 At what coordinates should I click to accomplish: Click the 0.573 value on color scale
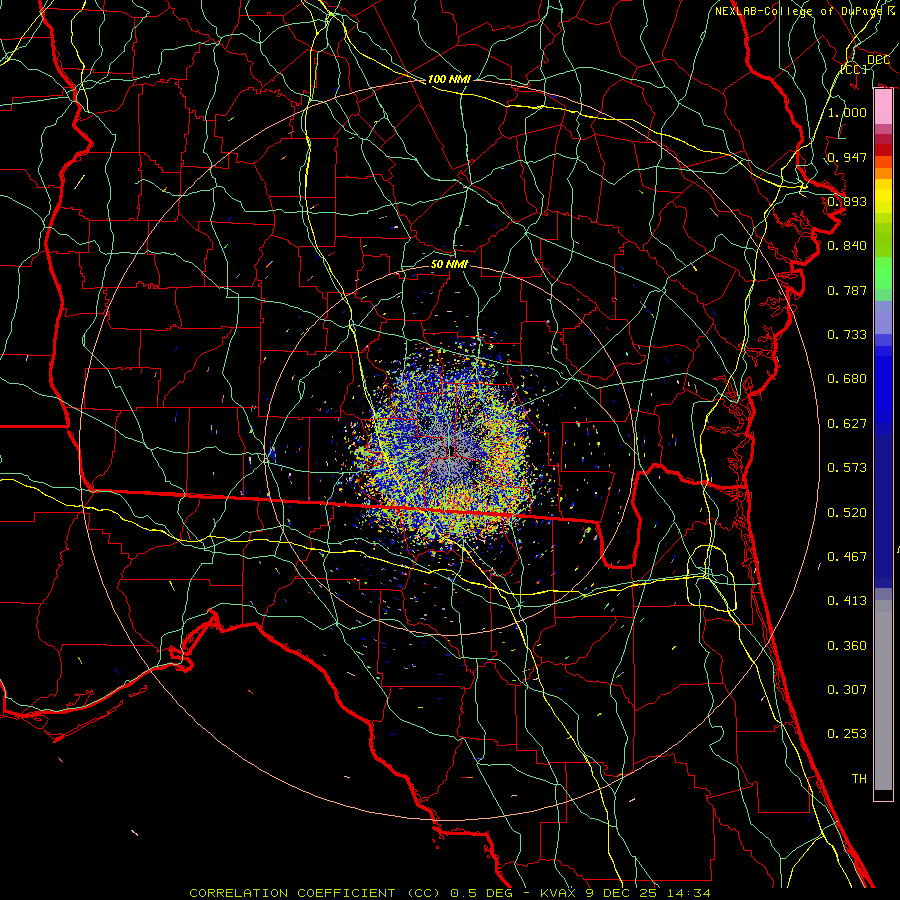[x=847, y=467]
